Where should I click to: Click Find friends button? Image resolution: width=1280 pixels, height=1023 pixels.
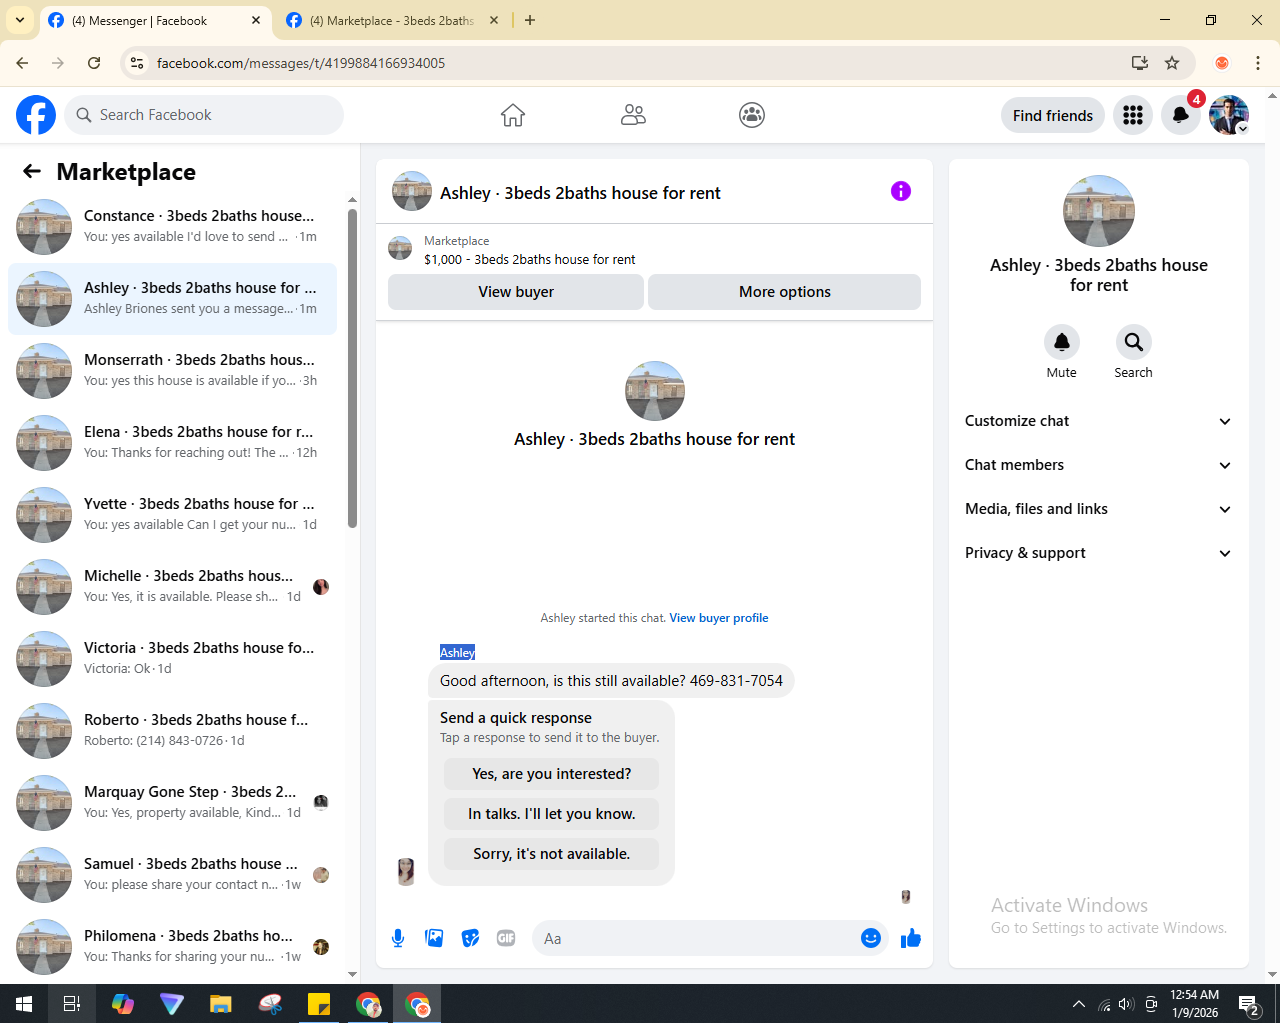coord(1053,115)
